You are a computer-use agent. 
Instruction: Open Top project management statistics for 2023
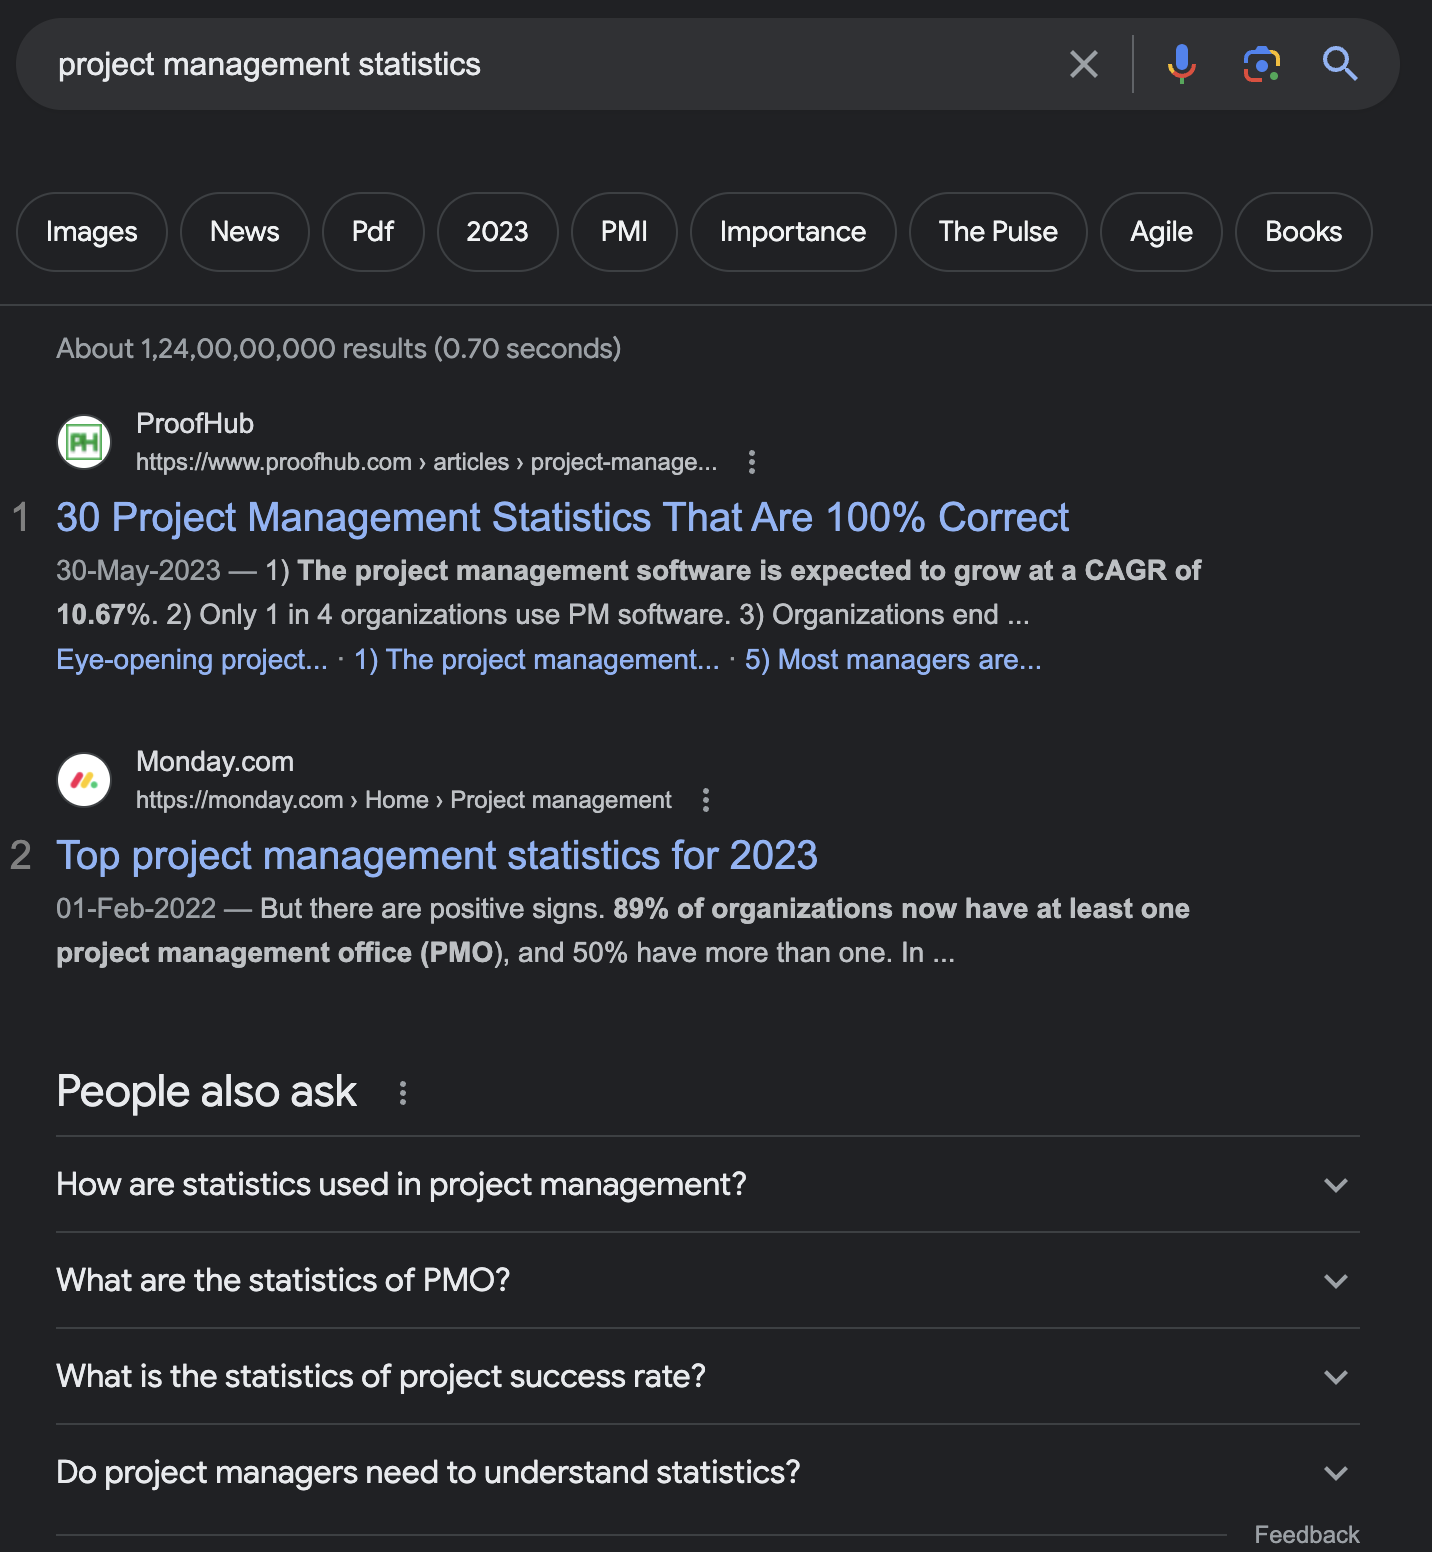click(x=437, y=856)
